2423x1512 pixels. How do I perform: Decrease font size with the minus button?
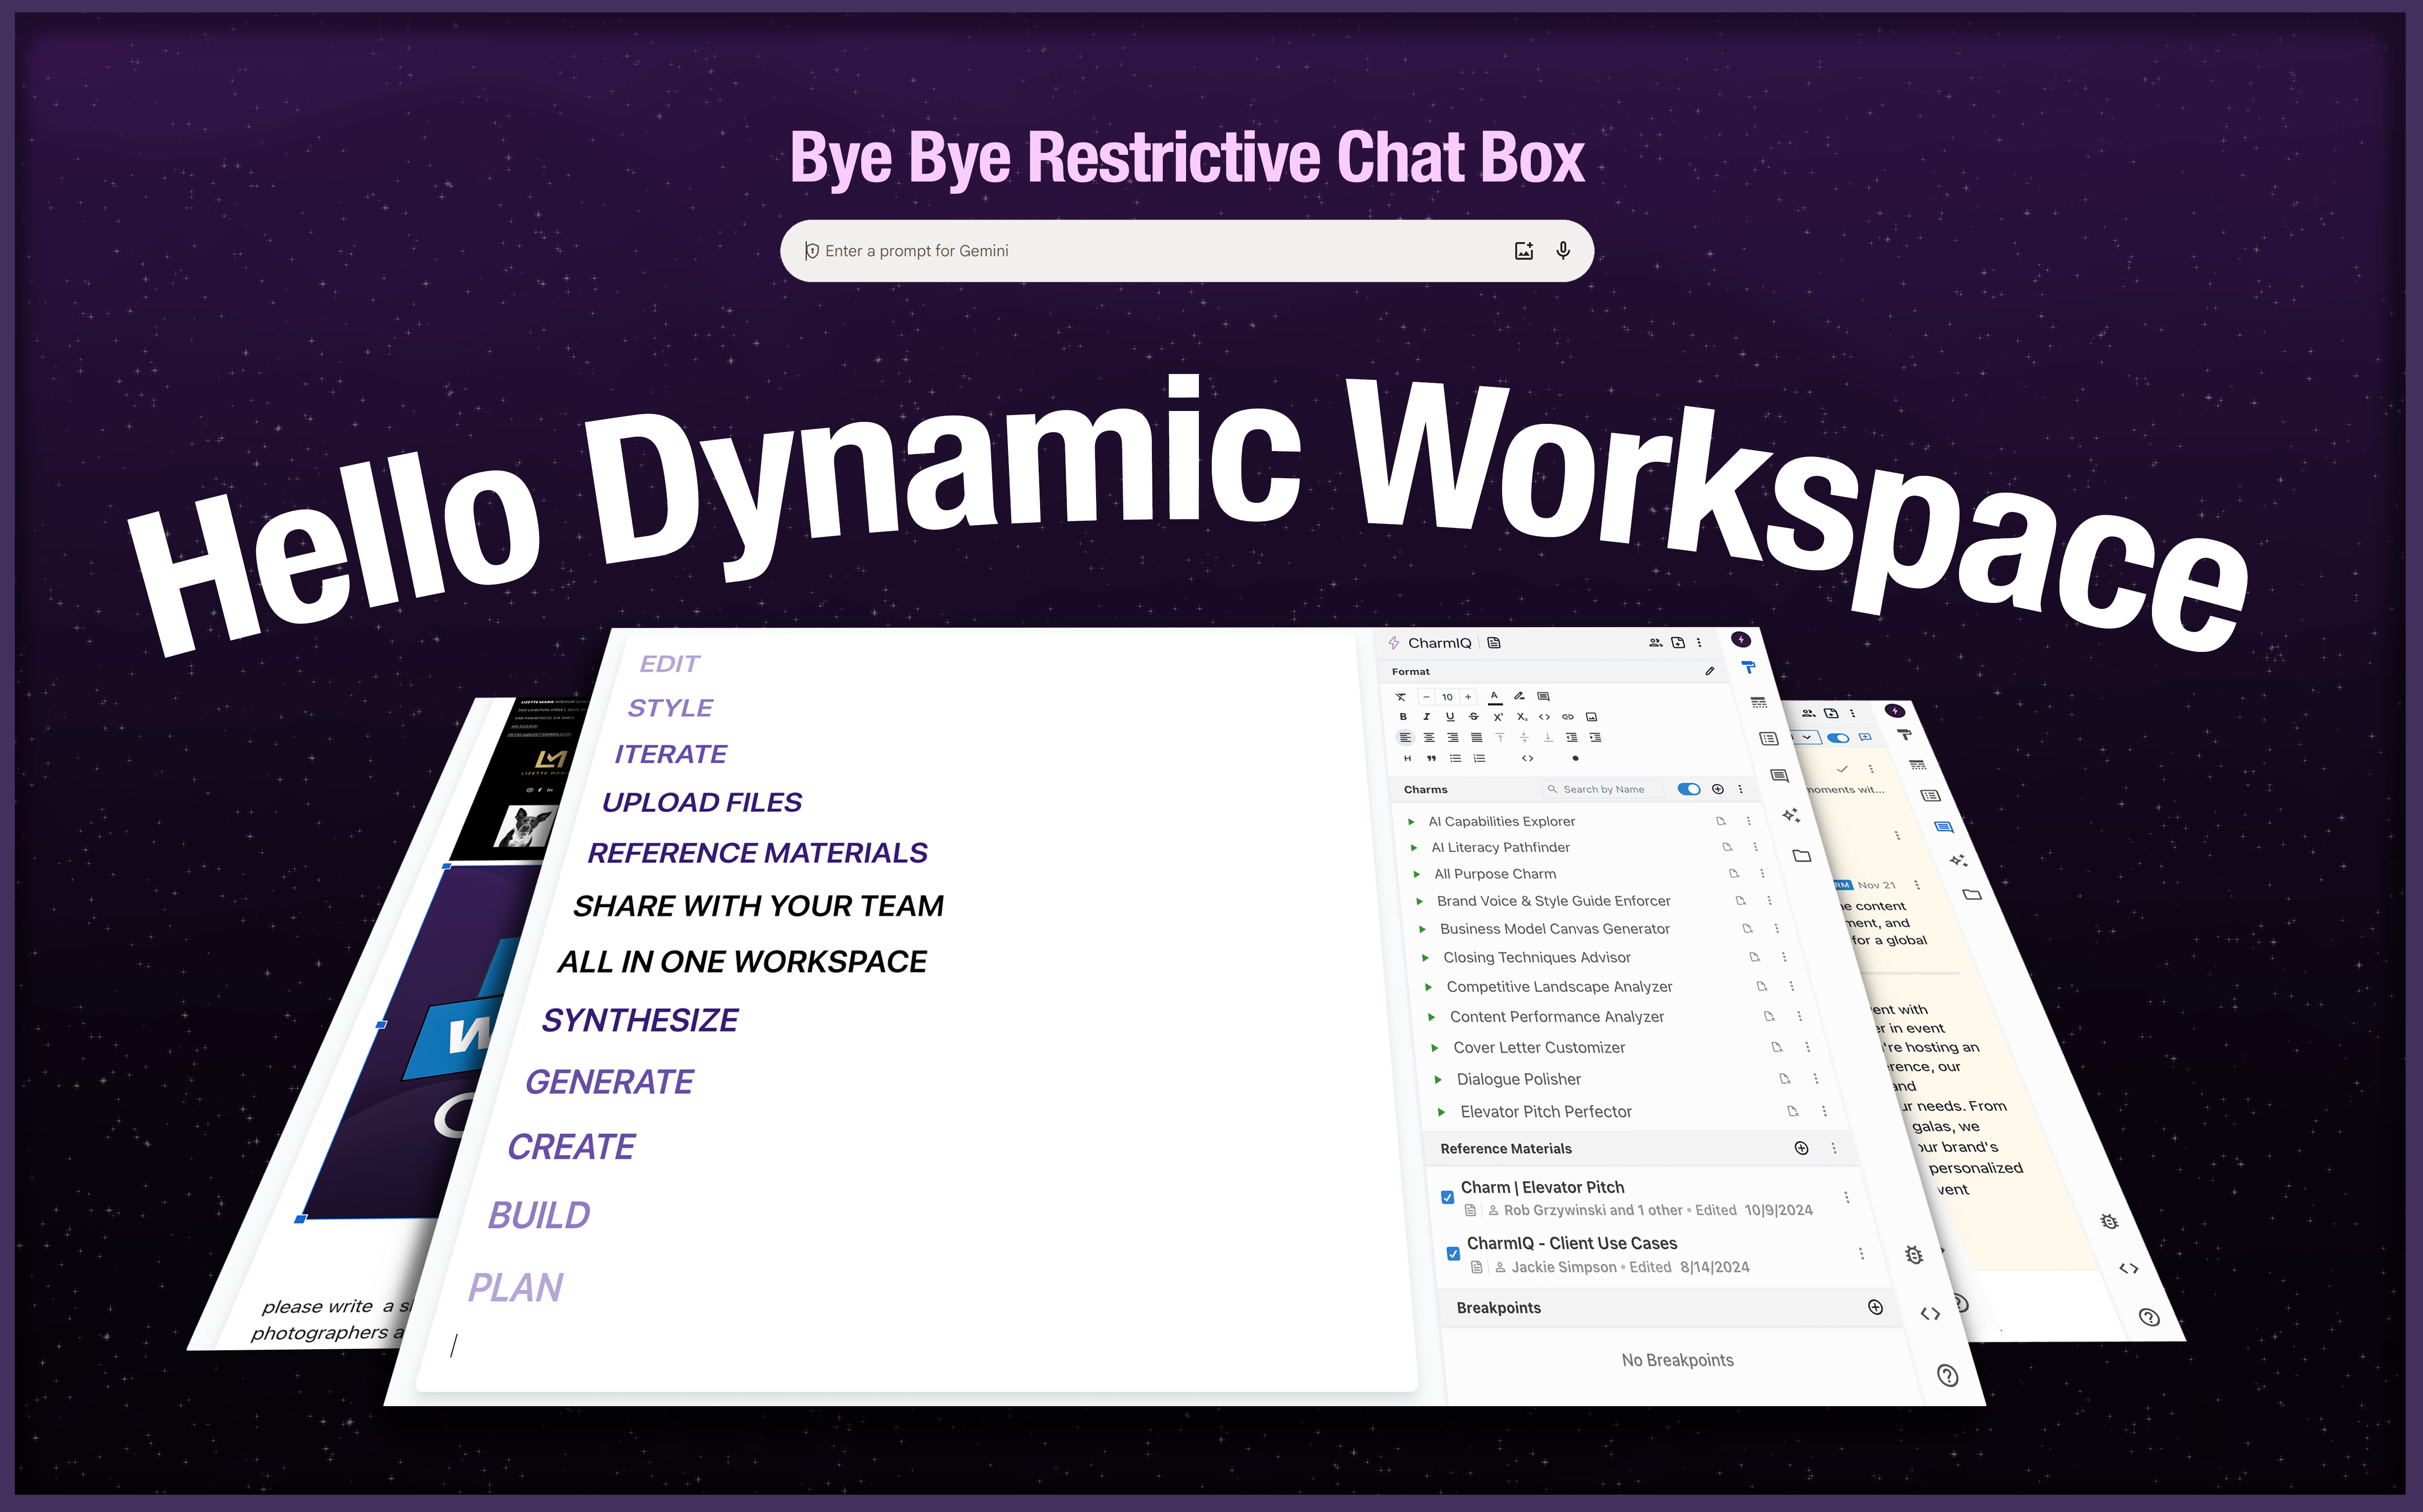[1426, 697]
